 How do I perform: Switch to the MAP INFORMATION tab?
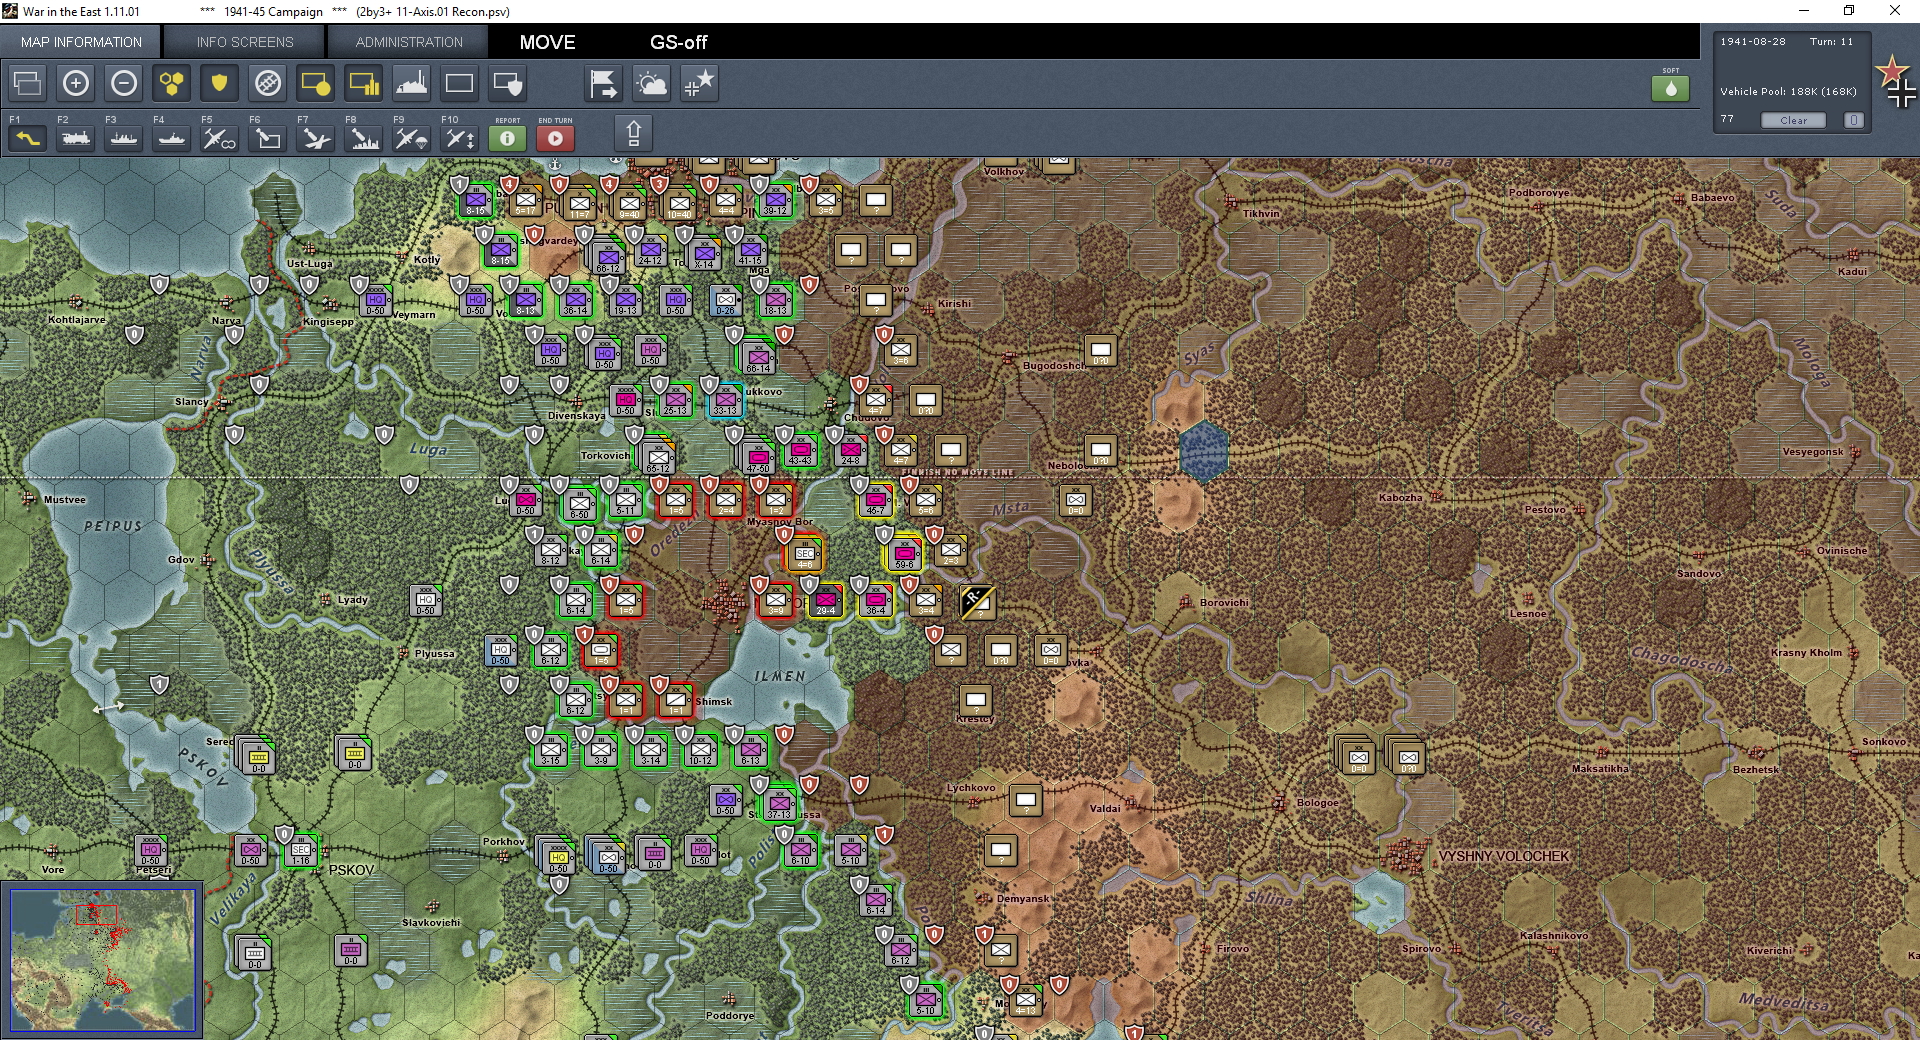(81, 42)
